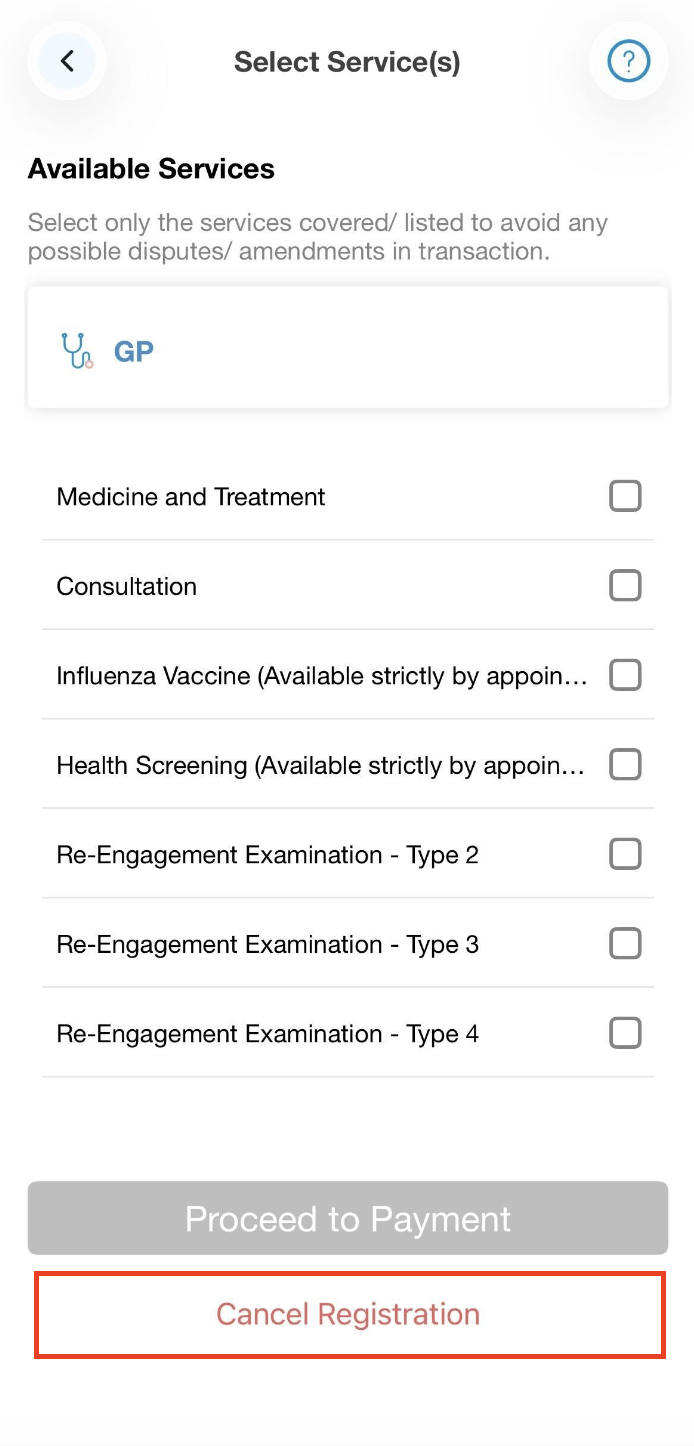694x1446 pixels.
Task: Check the Medicine and Treatment checkbox
Action: point(625,496)
